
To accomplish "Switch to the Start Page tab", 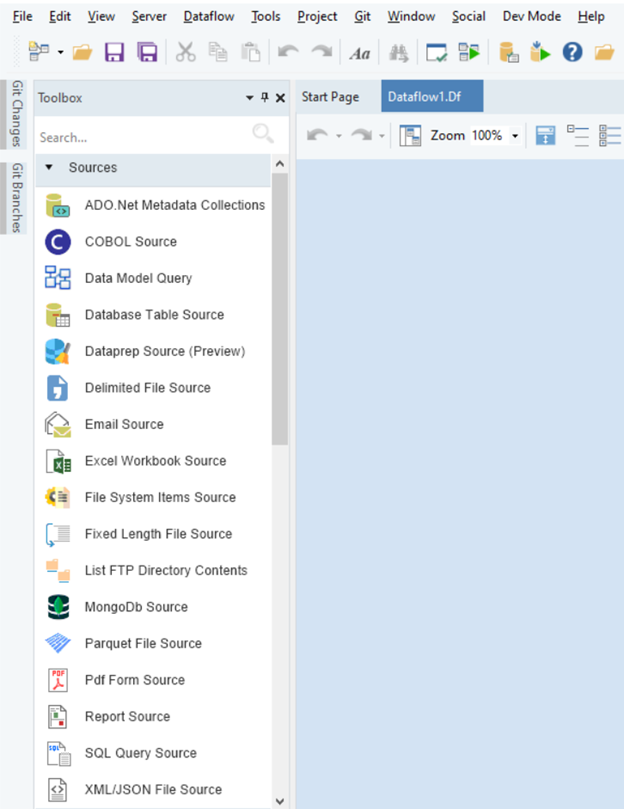I will (x=330, y=97).
